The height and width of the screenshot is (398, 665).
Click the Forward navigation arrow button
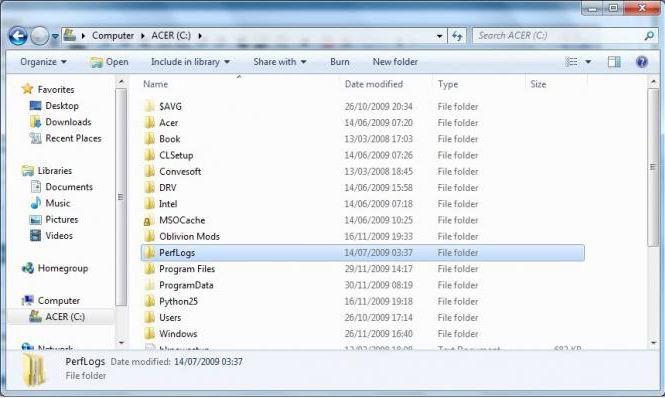coord(39,36)
